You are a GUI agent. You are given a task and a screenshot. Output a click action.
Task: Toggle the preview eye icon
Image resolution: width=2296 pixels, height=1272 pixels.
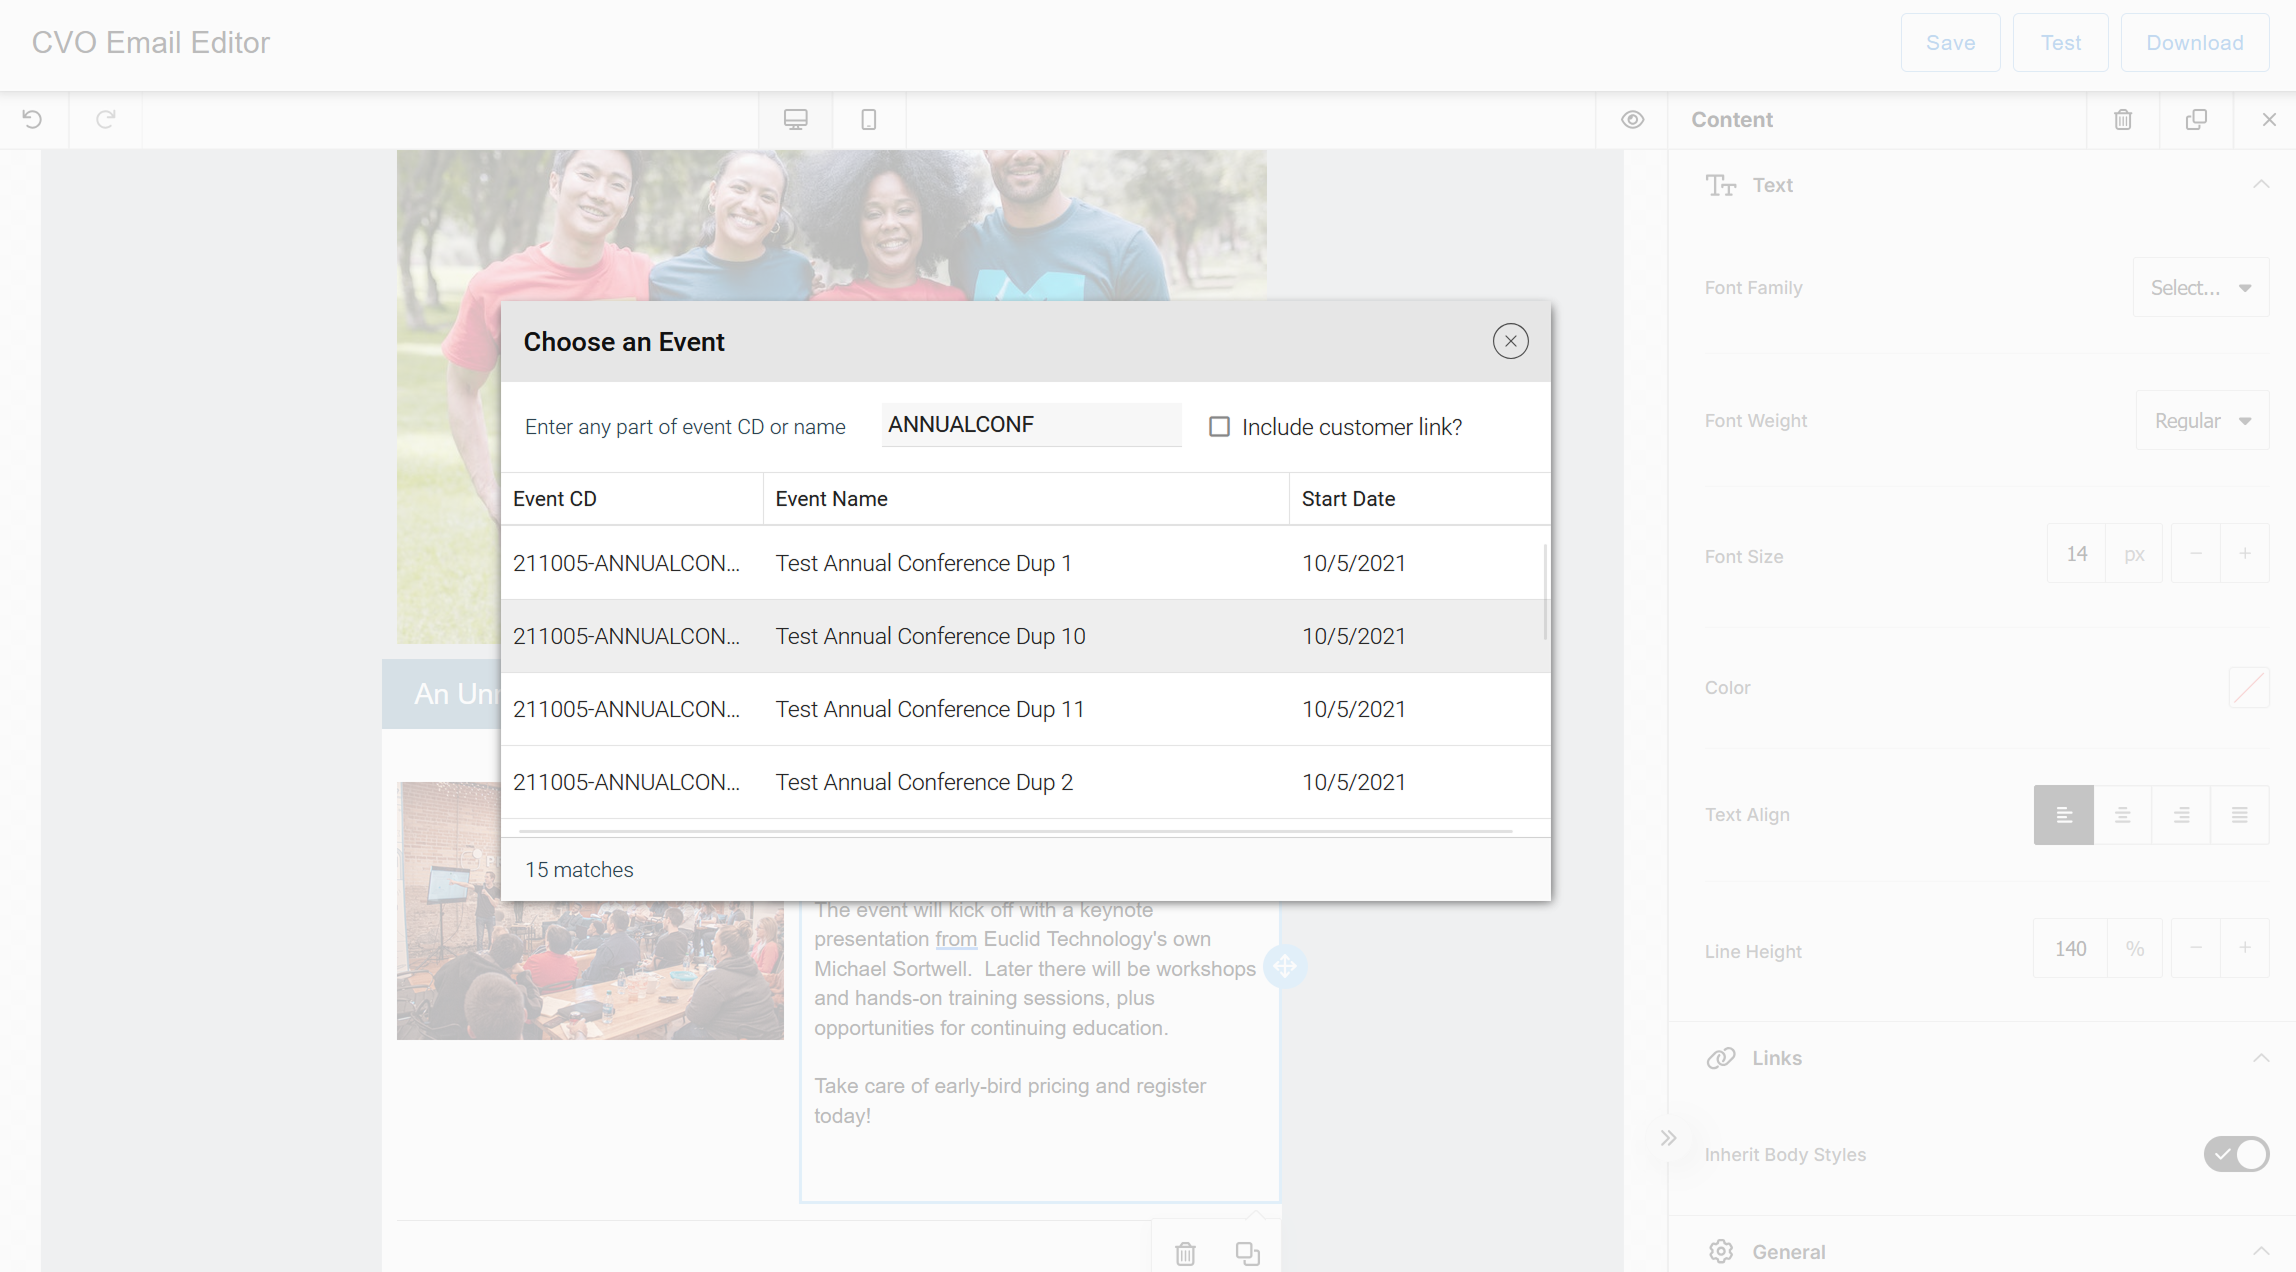click(x=1632, y=120)
